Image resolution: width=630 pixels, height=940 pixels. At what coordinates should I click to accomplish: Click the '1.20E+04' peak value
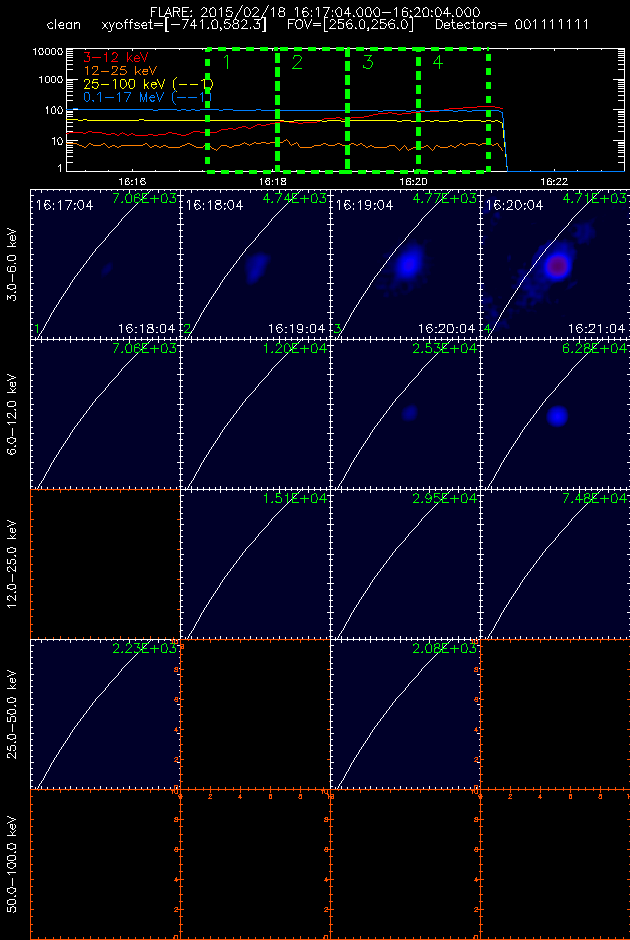tap(294, 349)
